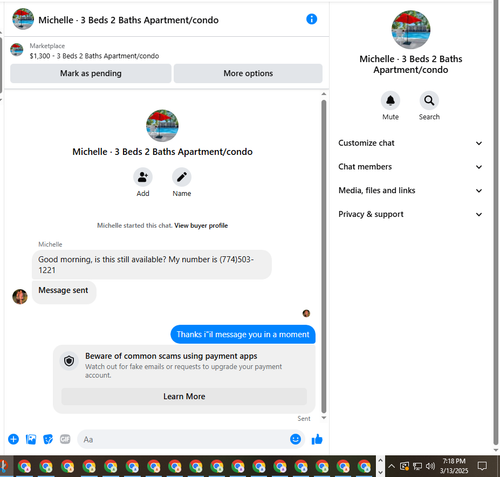
Task: Click the shield icon in scam warning
Action: pyautogui.click(x=69, y=361)
